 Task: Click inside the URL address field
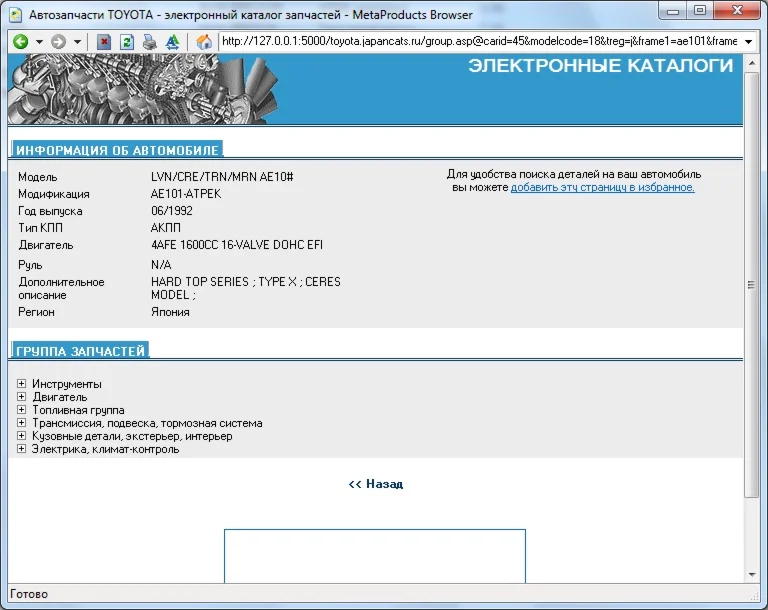tap(478, 42)
